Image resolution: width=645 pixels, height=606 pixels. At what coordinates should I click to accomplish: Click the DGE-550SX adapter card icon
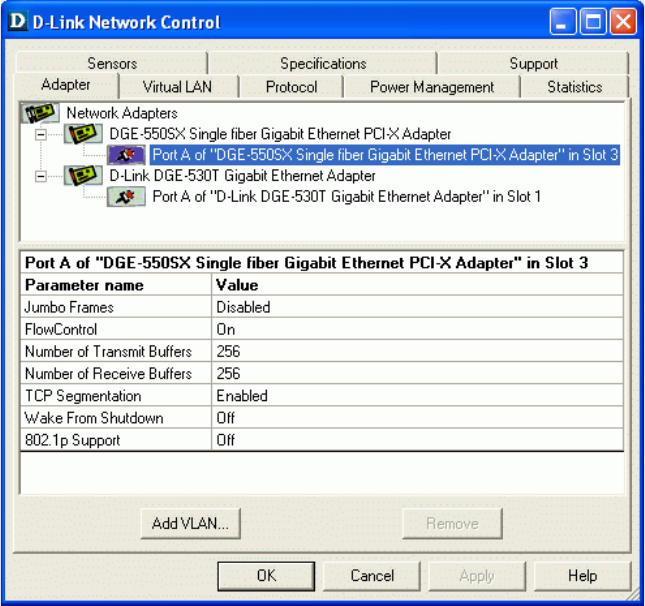click(83, 134)
